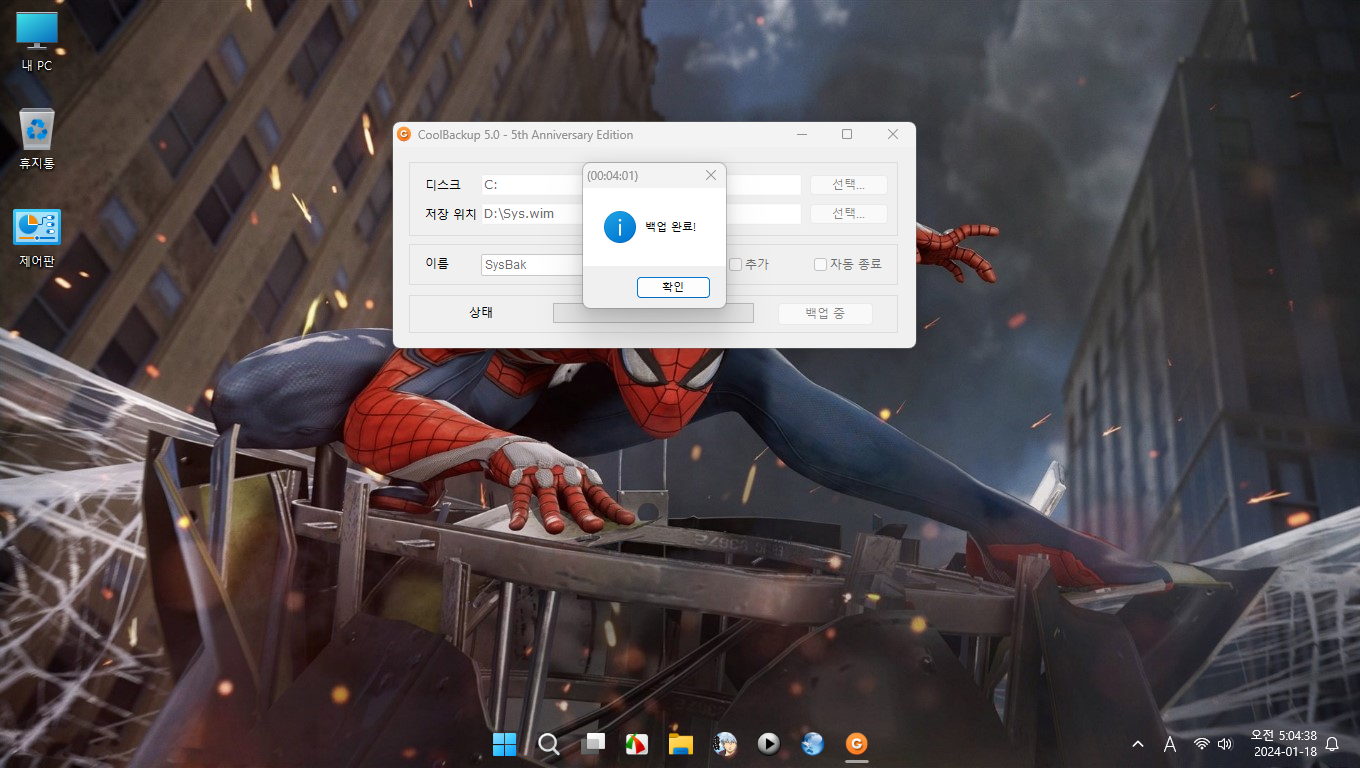
Task: Click the CoolBackup 5.0 window title text
Action: point(525,134)
